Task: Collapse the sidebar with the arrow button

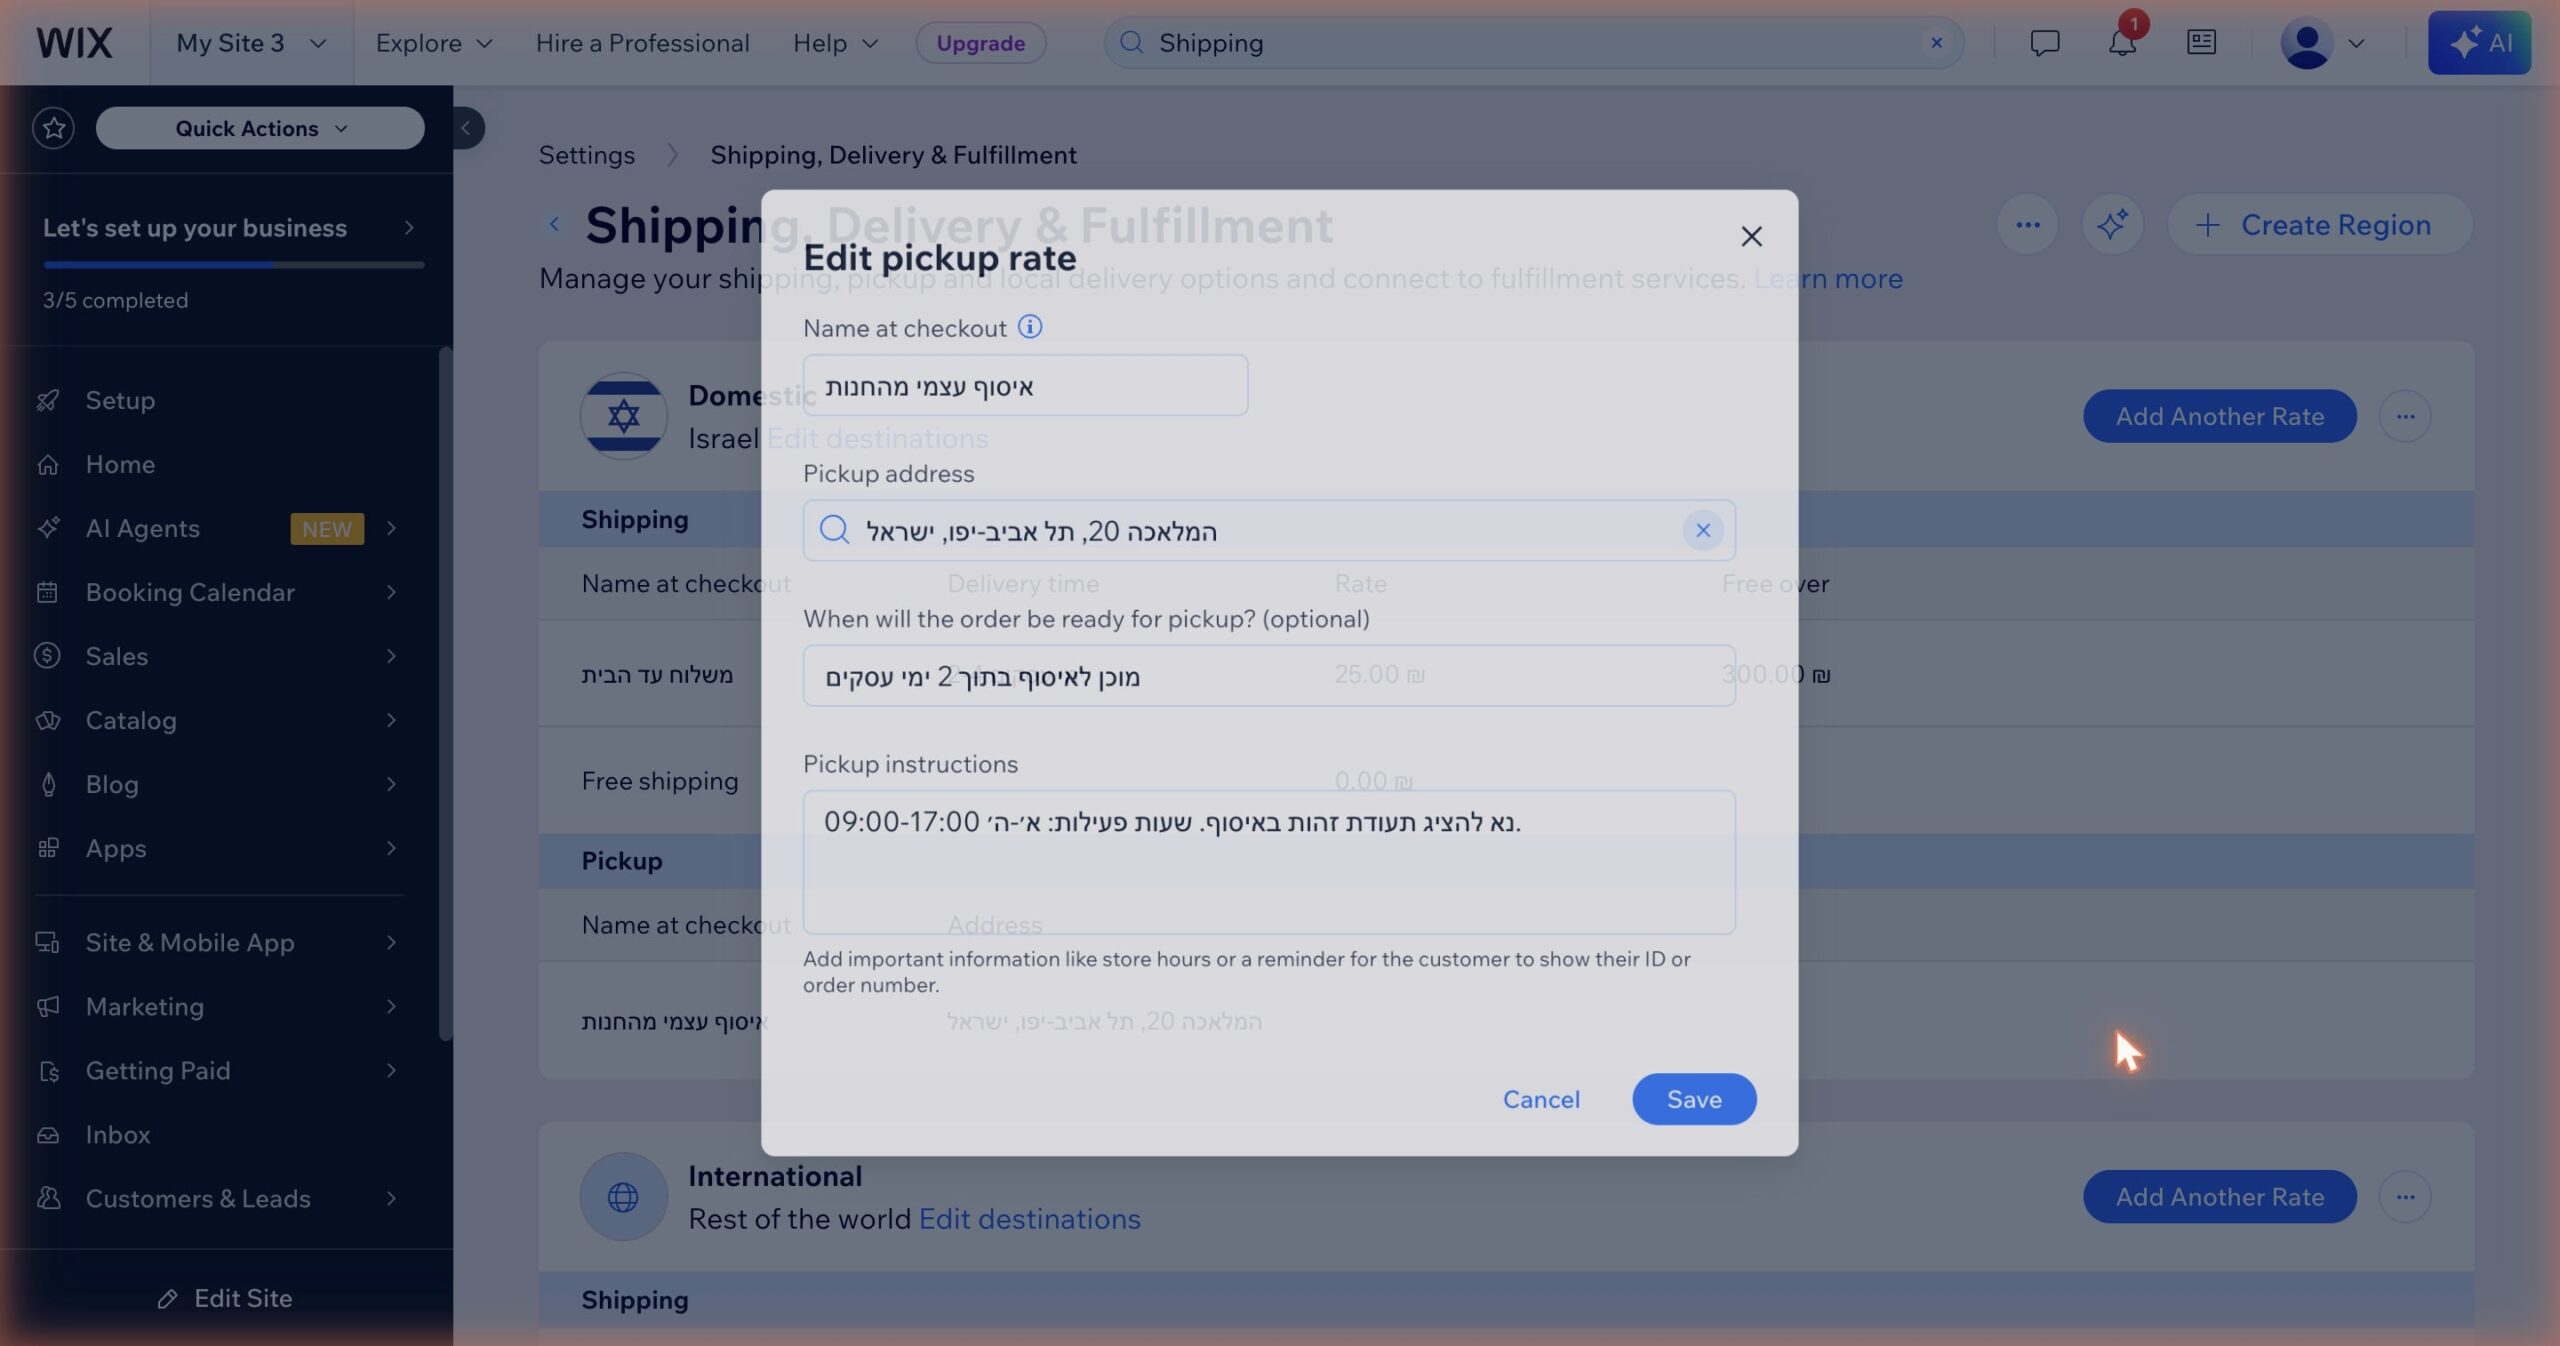Action: (x=466, y=128)
